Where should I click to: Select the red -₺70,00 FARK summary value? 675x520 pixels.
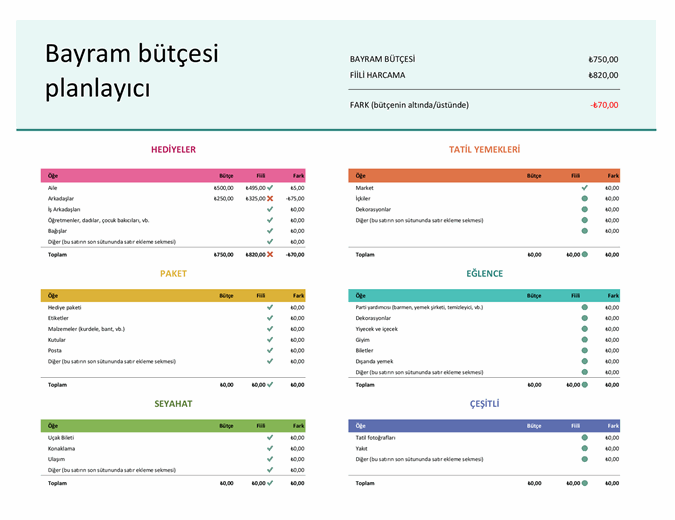[x=603, y=104]
